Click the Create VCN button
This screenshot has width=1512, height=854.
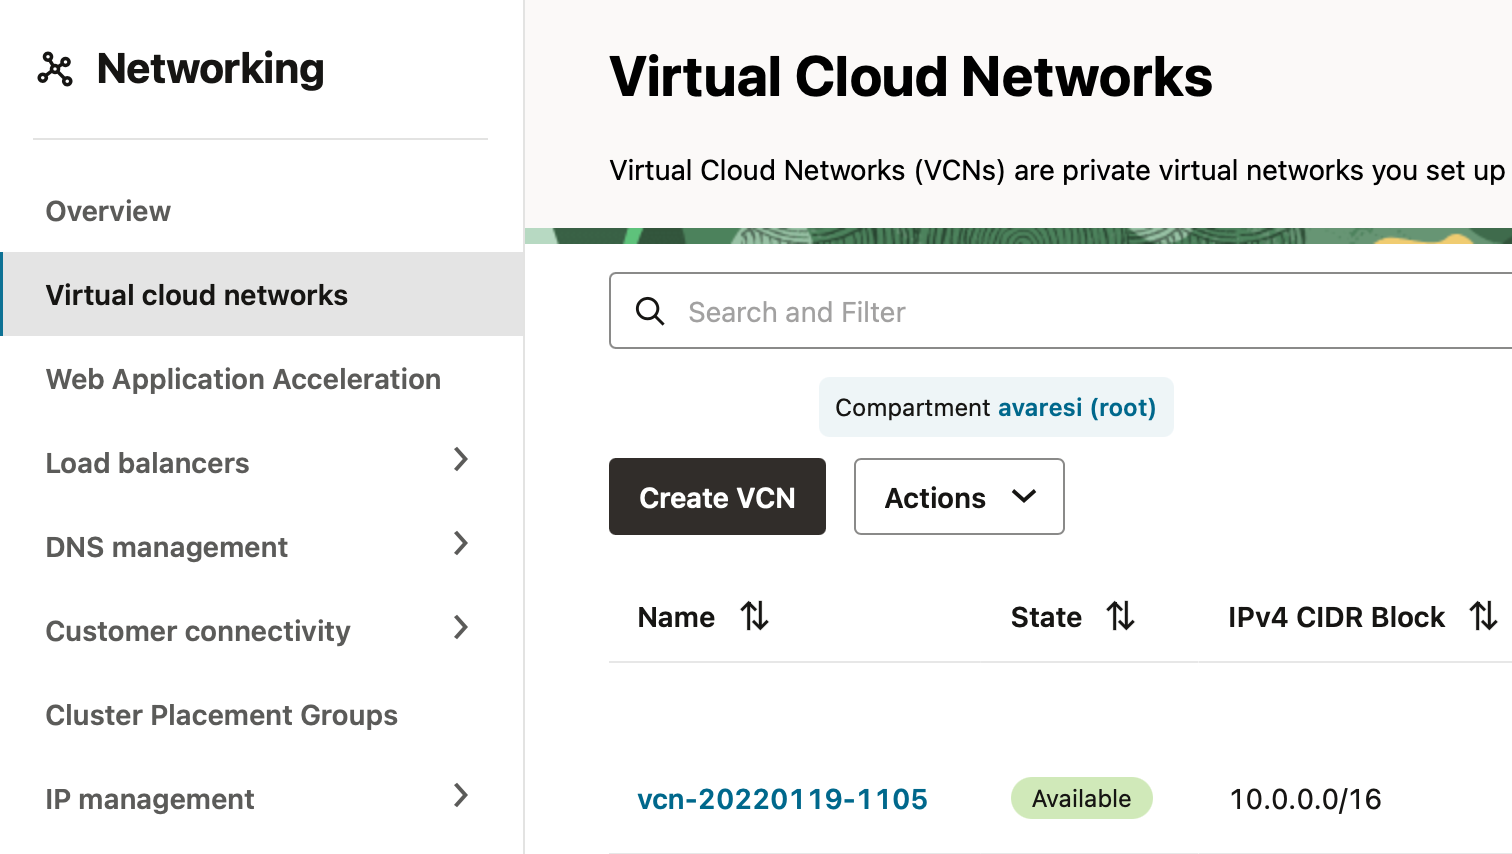pos(717,497)
